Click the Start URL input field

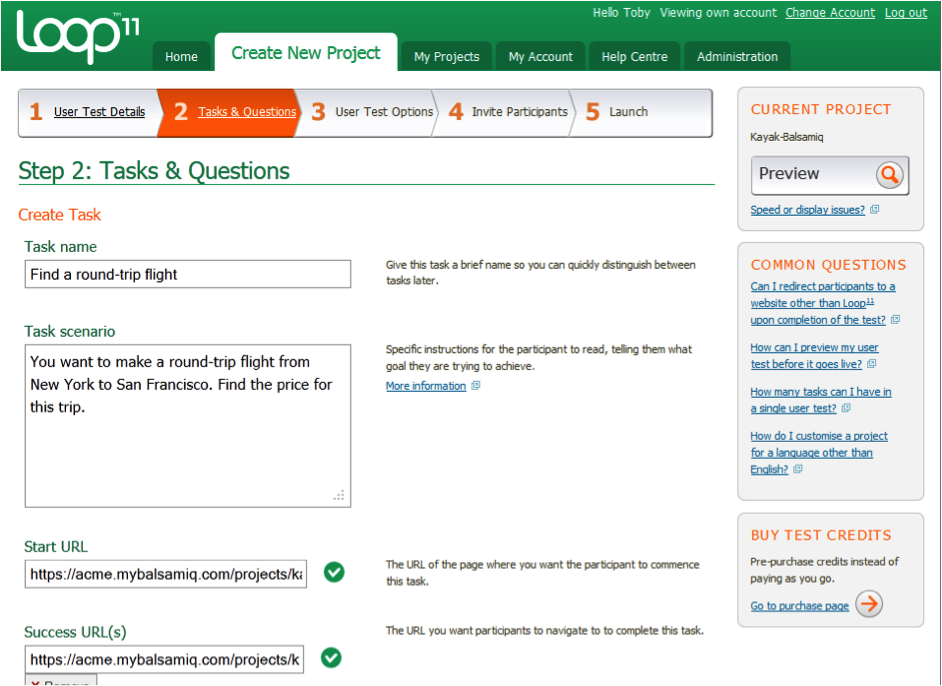point(166,574)
